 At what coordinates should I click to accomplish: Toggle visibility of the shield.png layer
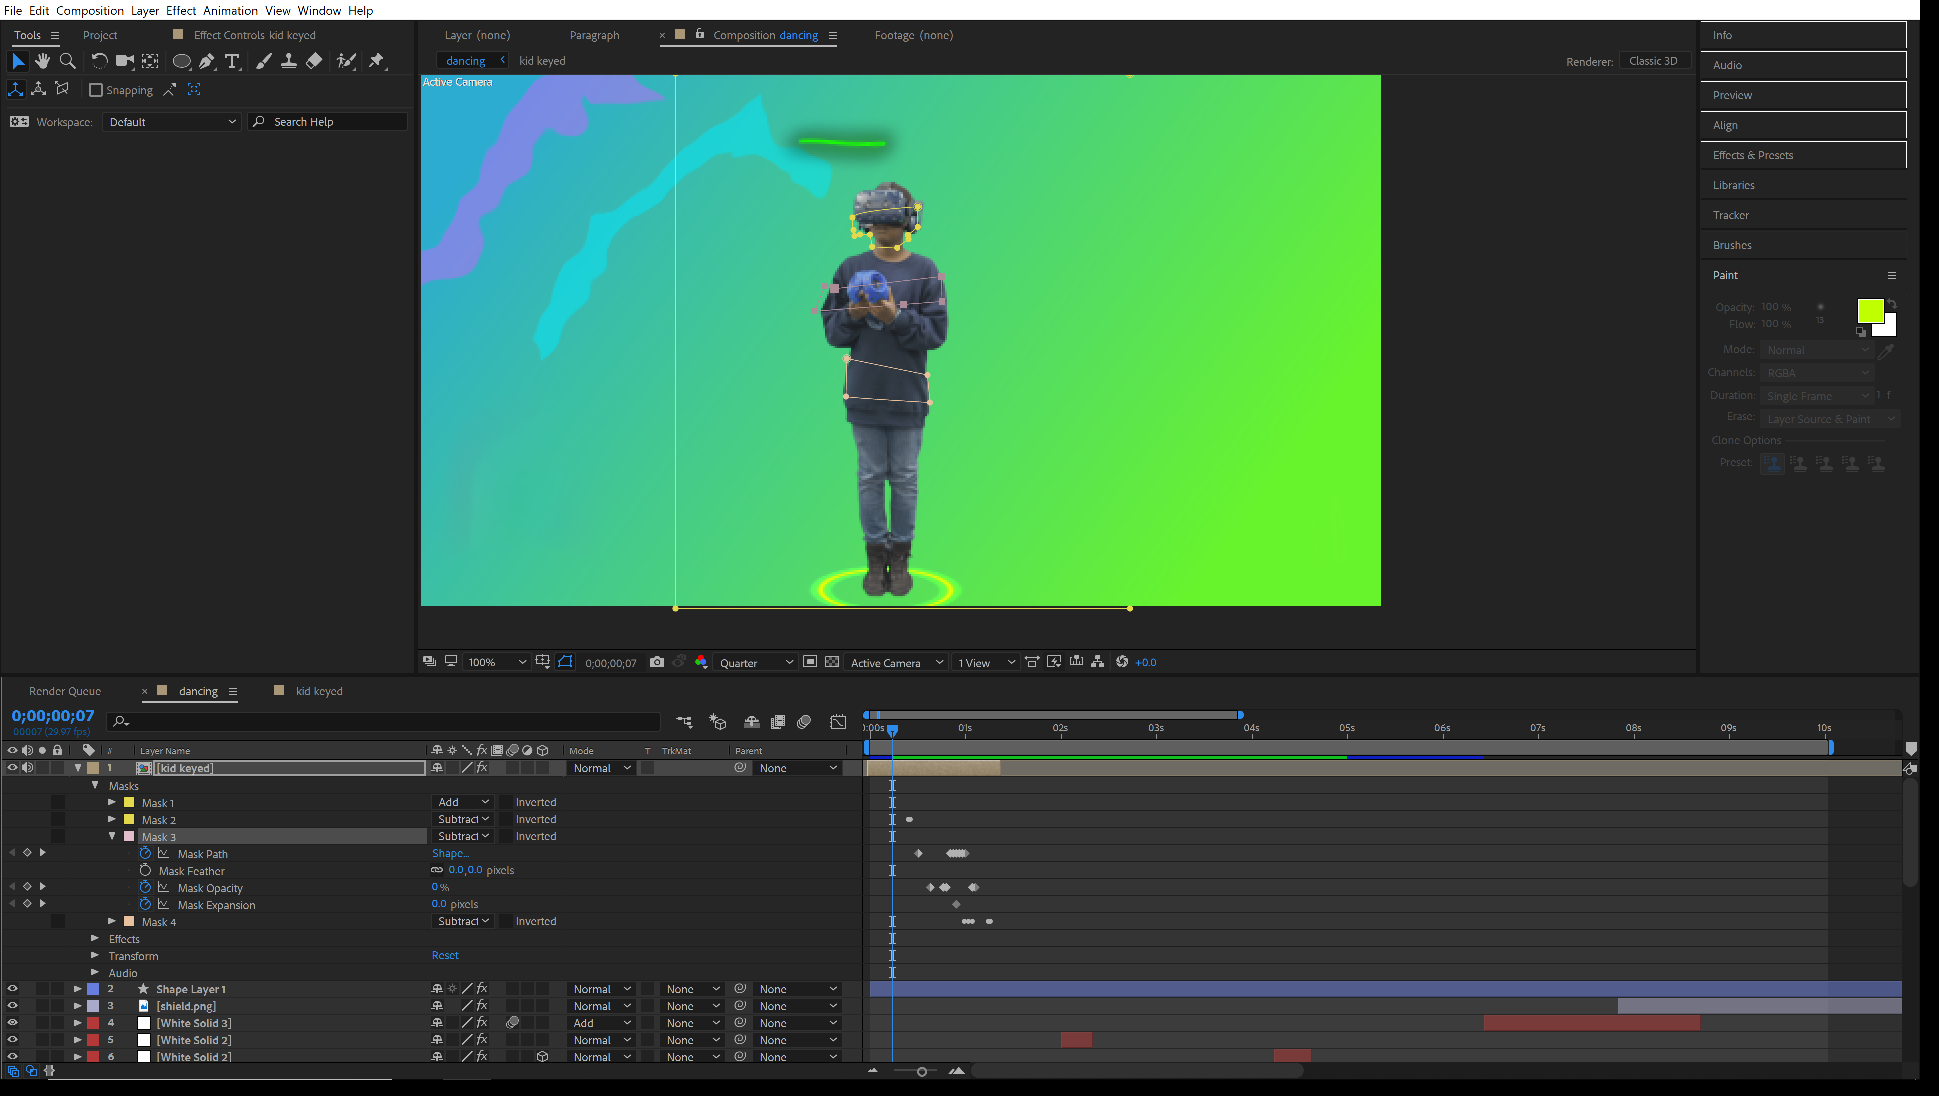13,1006
